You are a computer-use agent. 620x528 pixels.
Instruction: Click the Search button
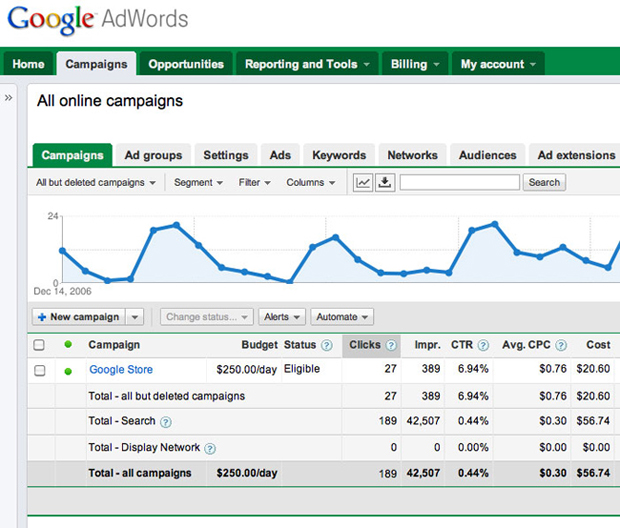544,182
